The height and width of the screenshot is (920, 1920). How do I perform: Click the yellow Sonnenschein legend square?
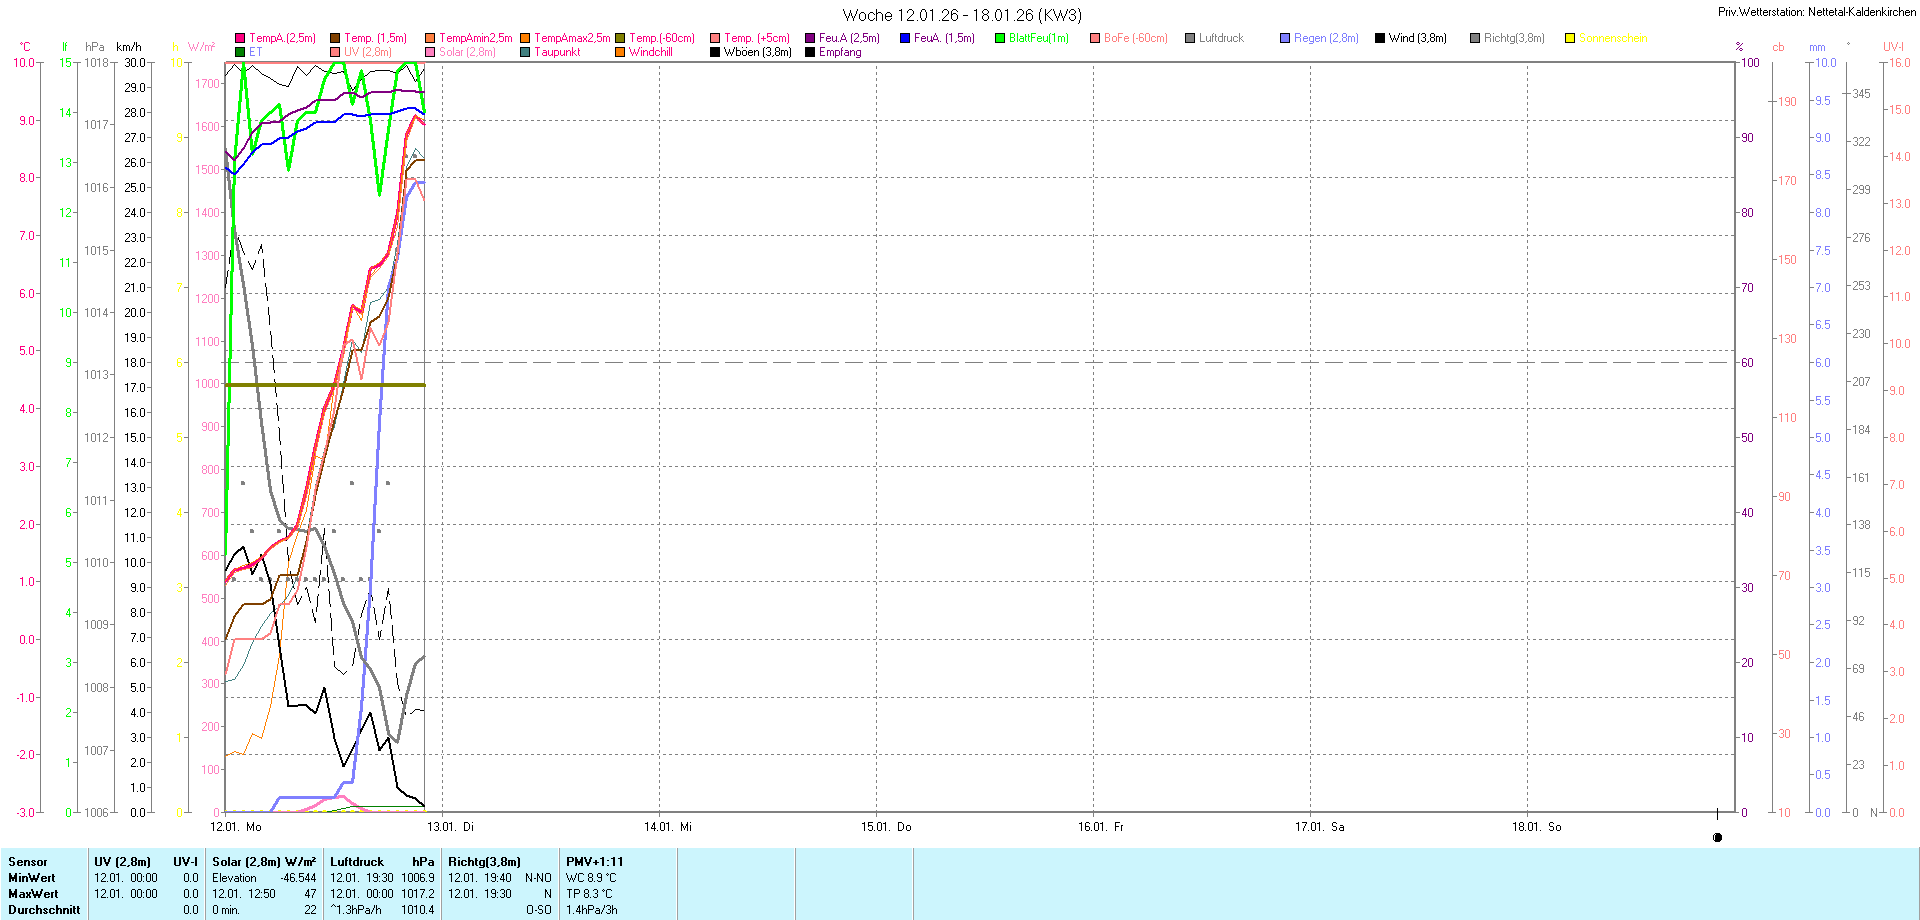pyautogui.click(x=1570, y=38)
